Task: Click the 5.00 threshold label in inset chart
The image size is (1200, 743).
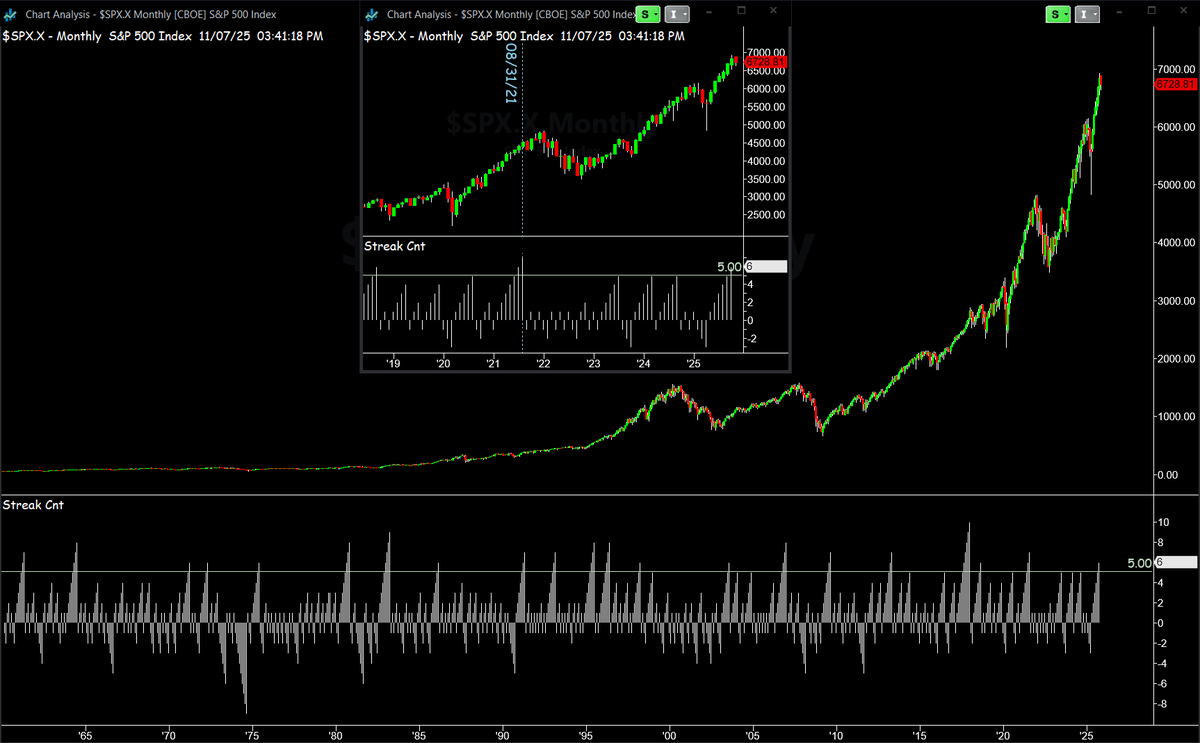Action: tap(730, 267)
